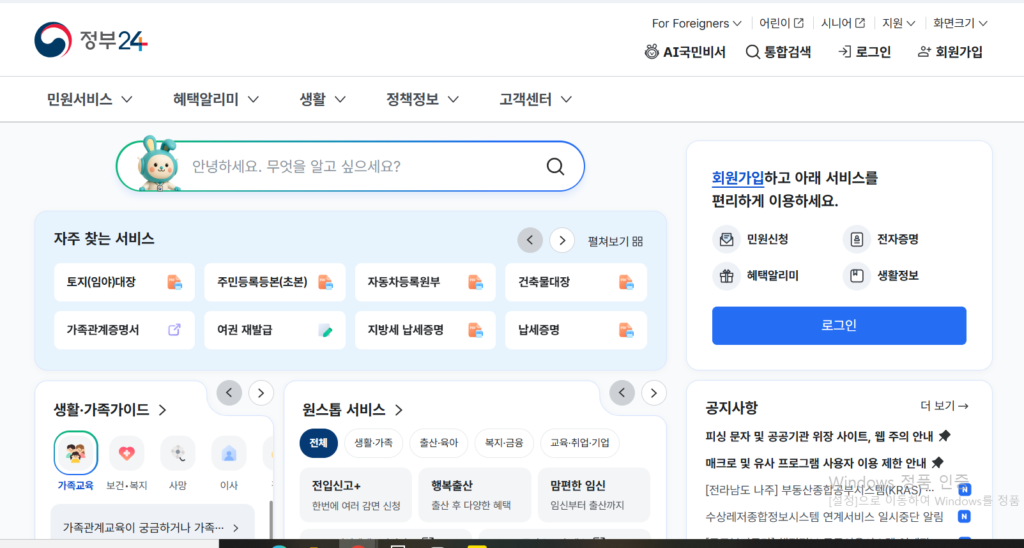The height and width of the screenshot is (548, 1024).
Task: Expand the 생활 menu
Action: 323,99
